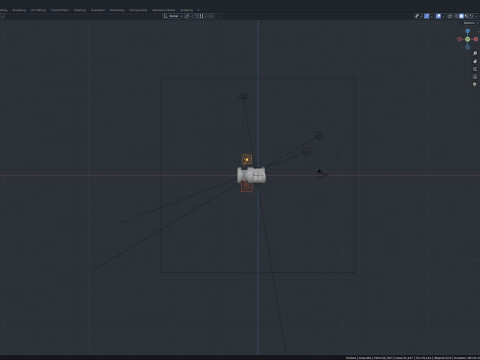This screenshot has width=480, height=360.
Task: Open the Shading workspace tab
Action: pyautogui.click(x=80, y=10)
